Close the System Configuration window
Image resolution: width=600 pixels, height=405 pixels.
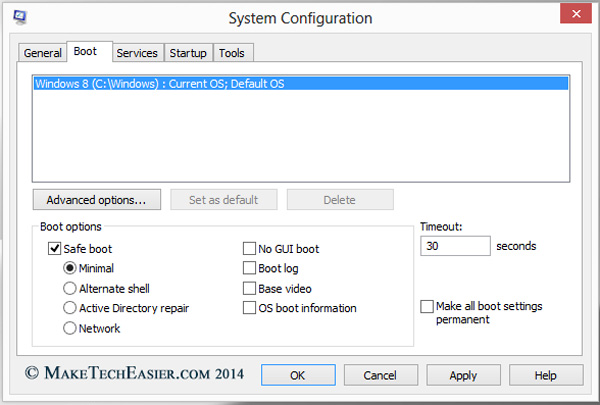click(573, 16)
